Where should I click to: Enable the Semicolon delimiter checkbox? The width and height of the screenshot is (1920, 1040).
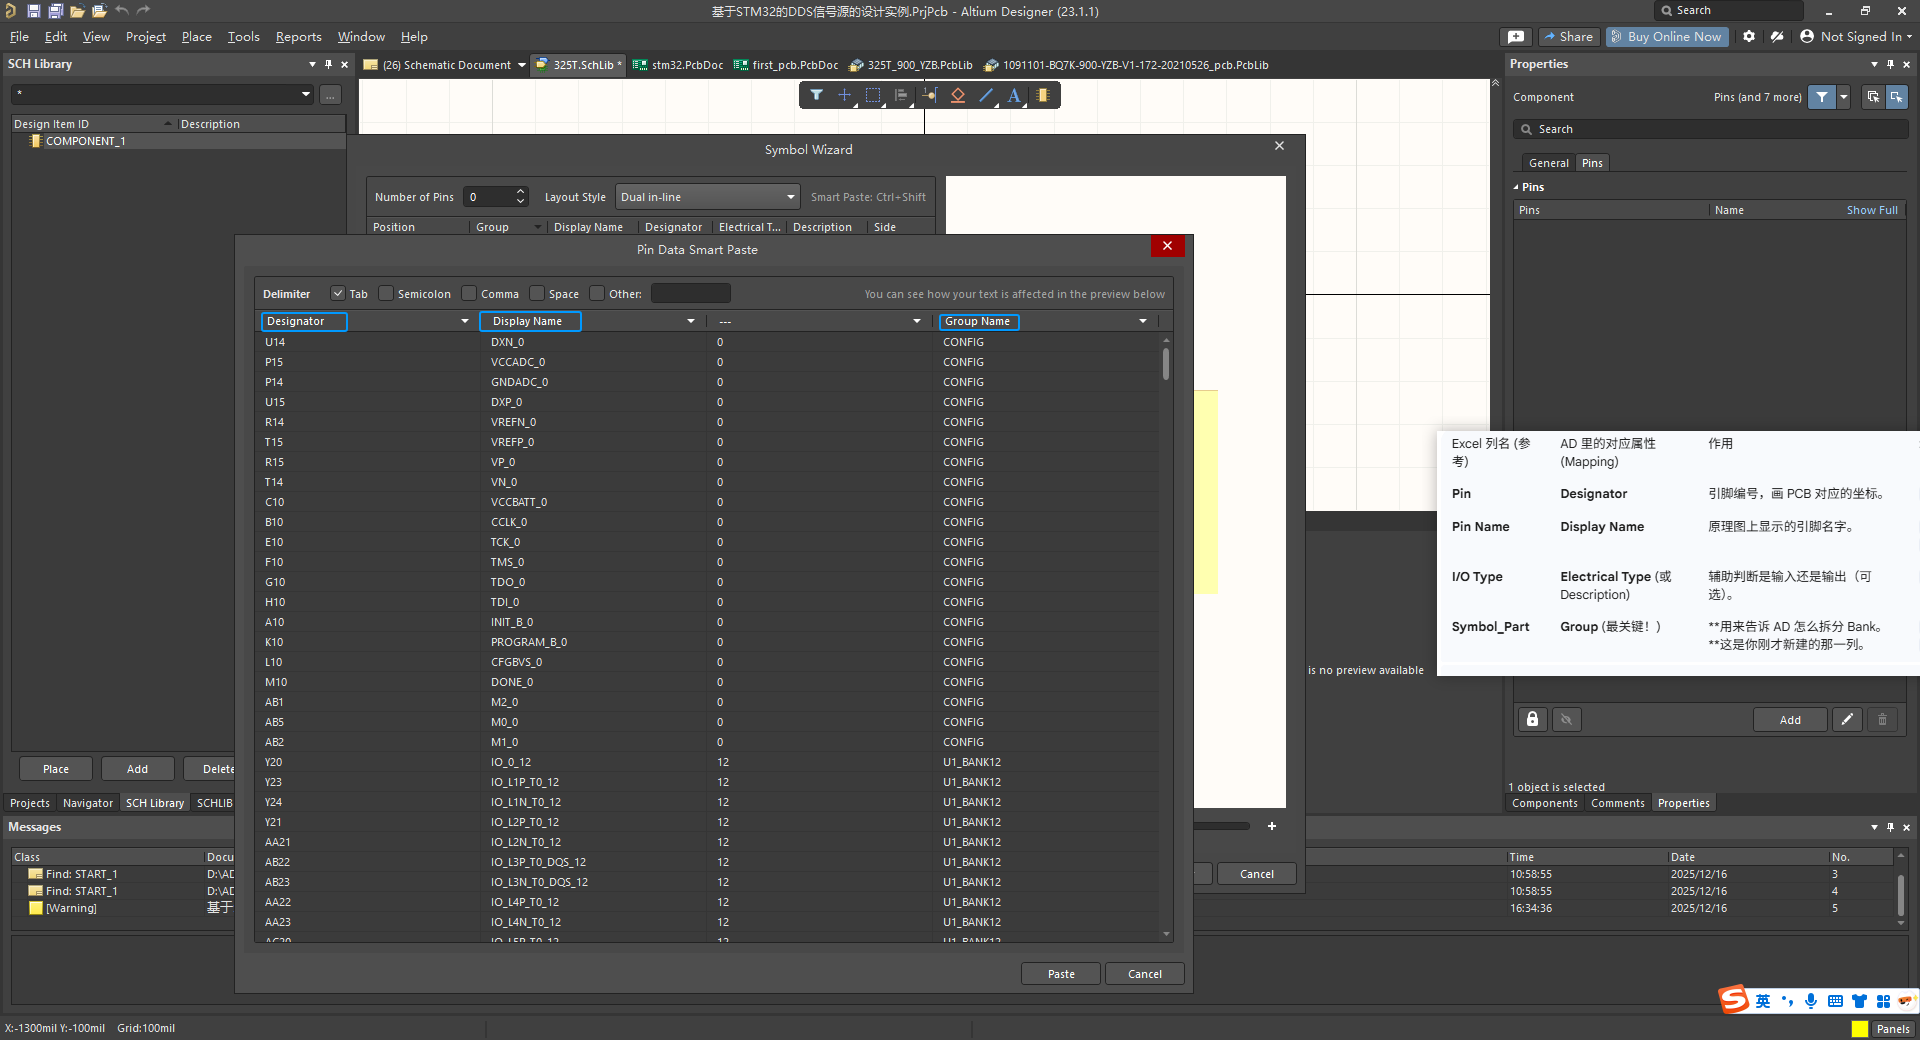point(386,293)
